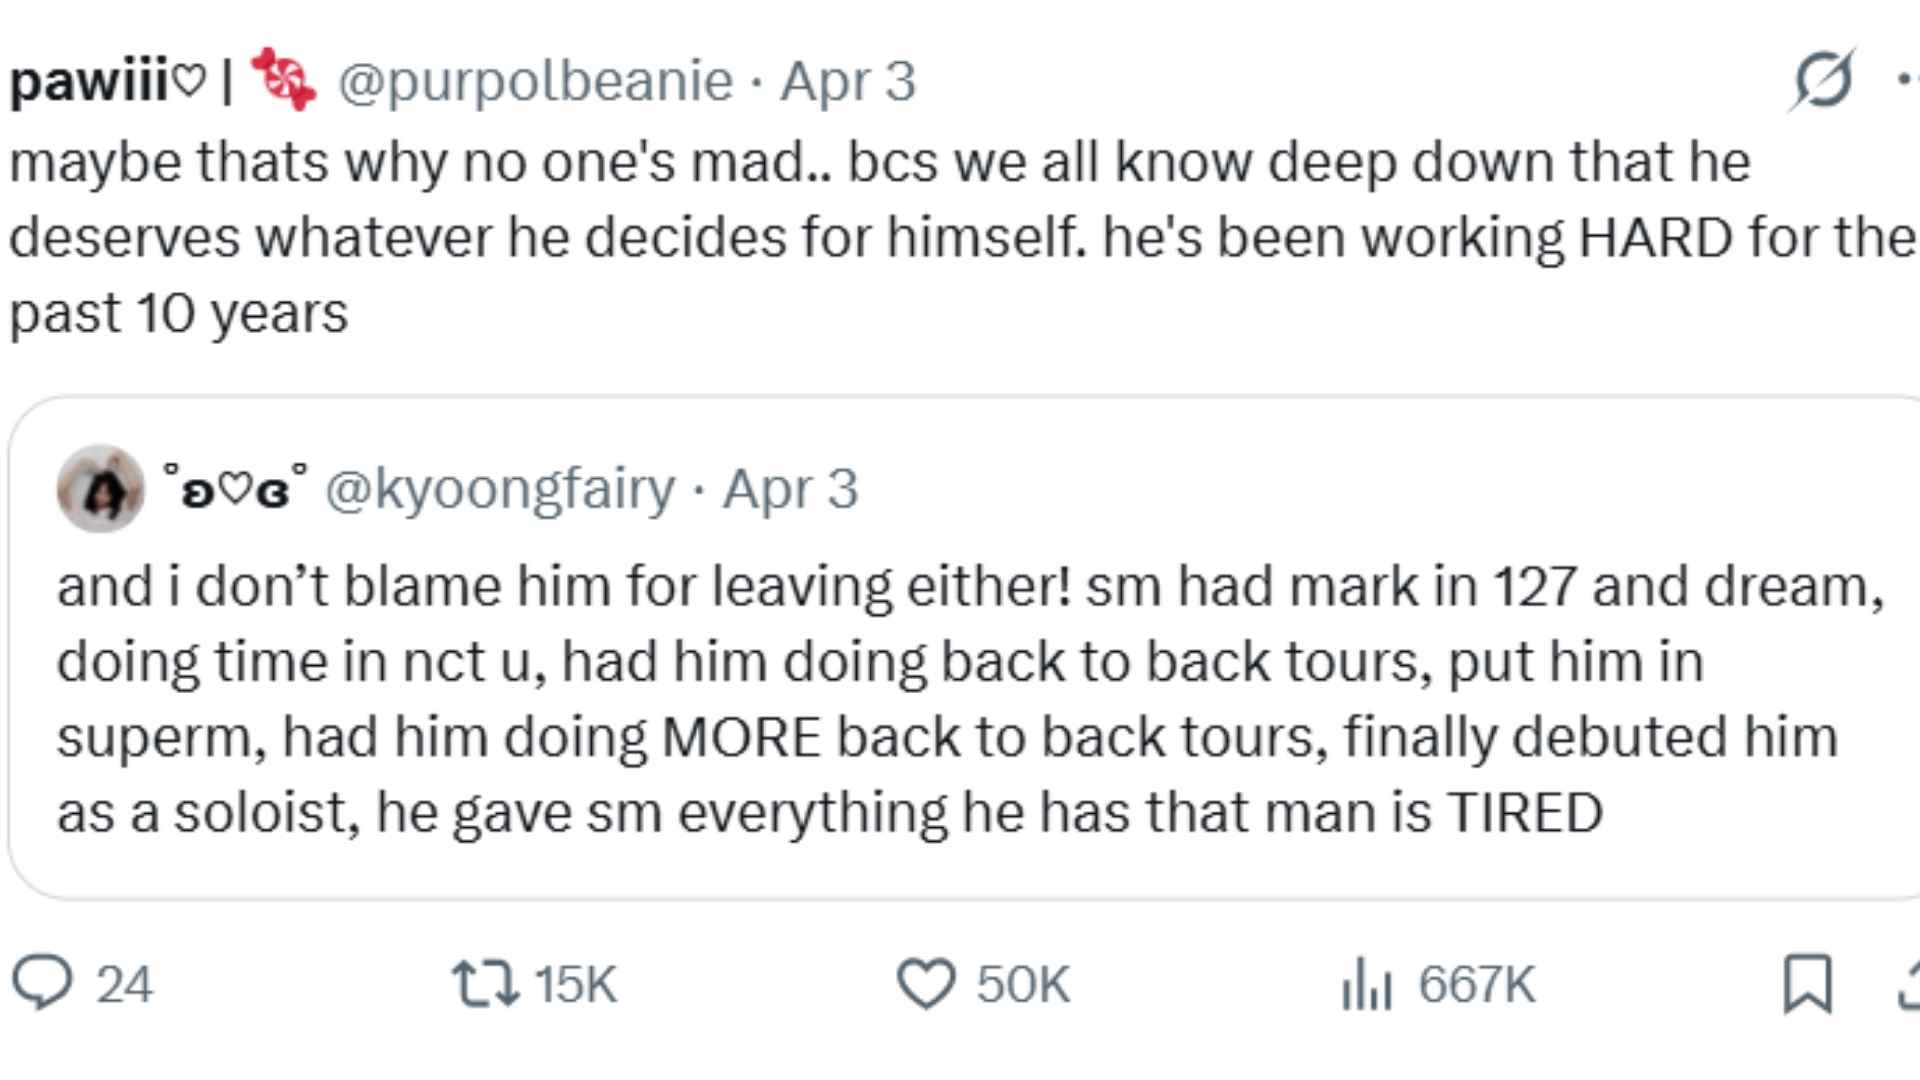
Task: Open the @kyoongfairy handle
Action: coord(500,489)
